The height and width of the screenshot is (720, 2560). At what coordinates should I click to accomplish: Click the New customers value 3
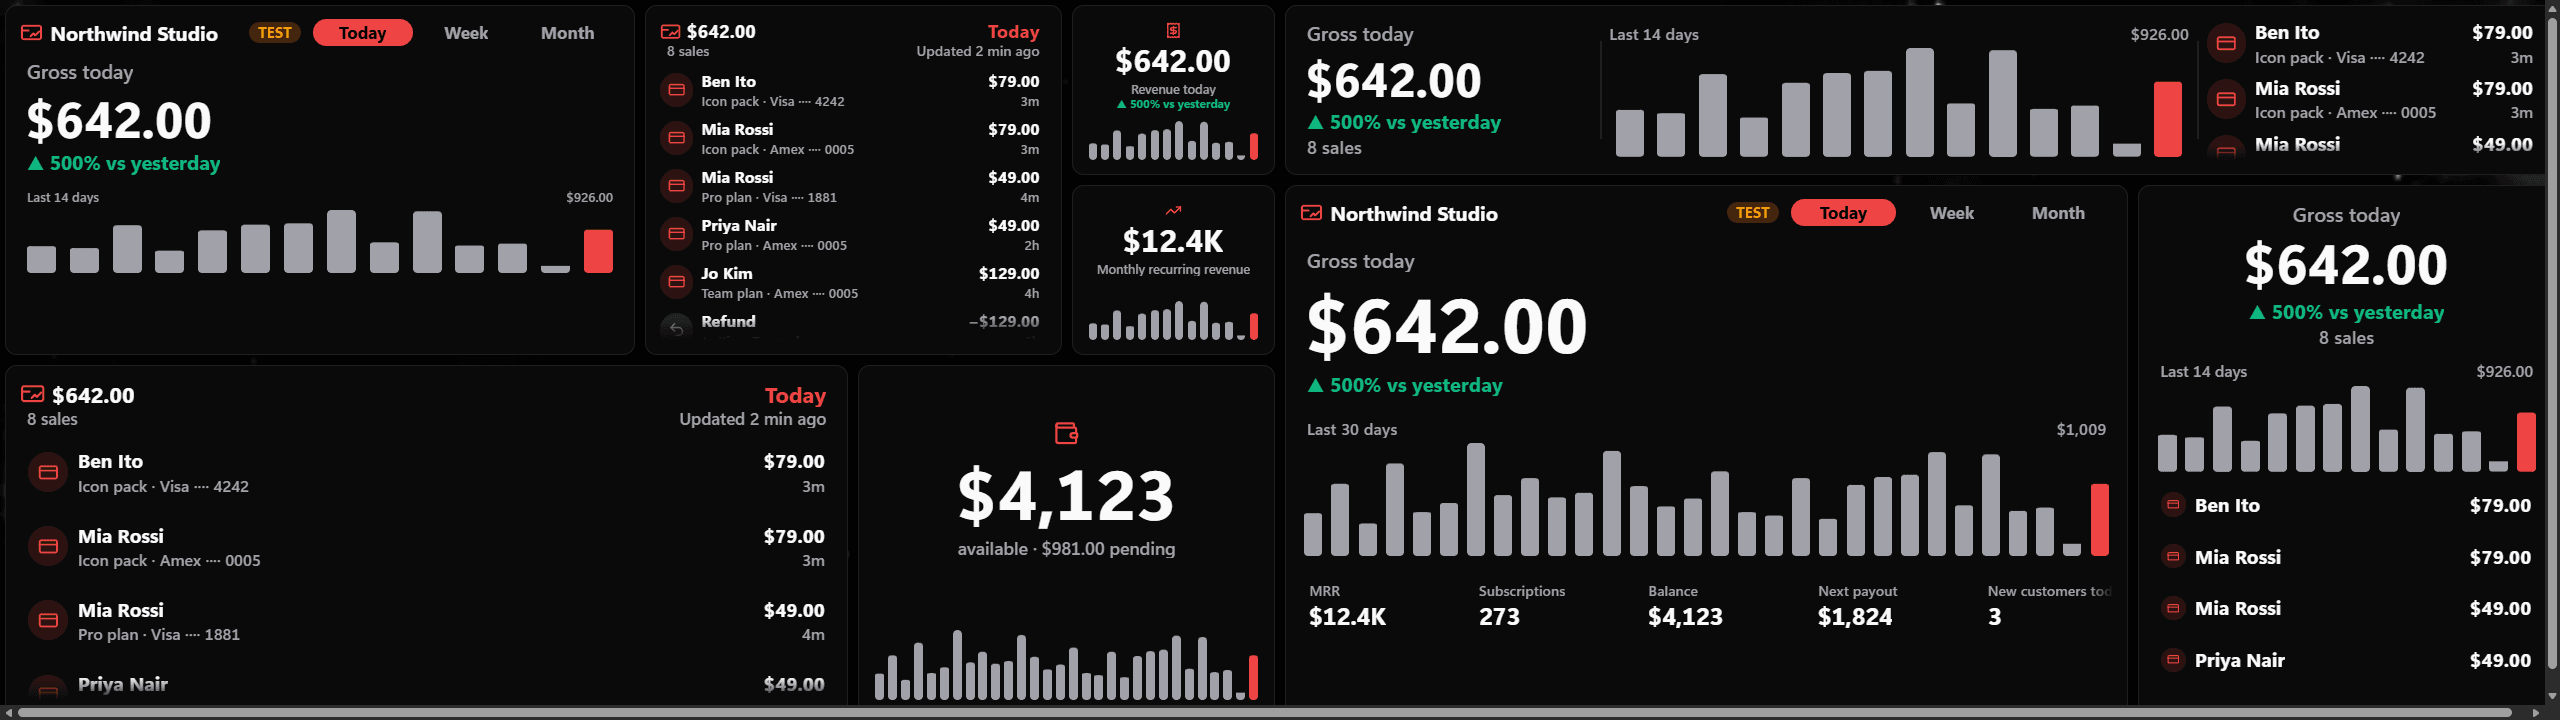click(x=1995, y=617)
